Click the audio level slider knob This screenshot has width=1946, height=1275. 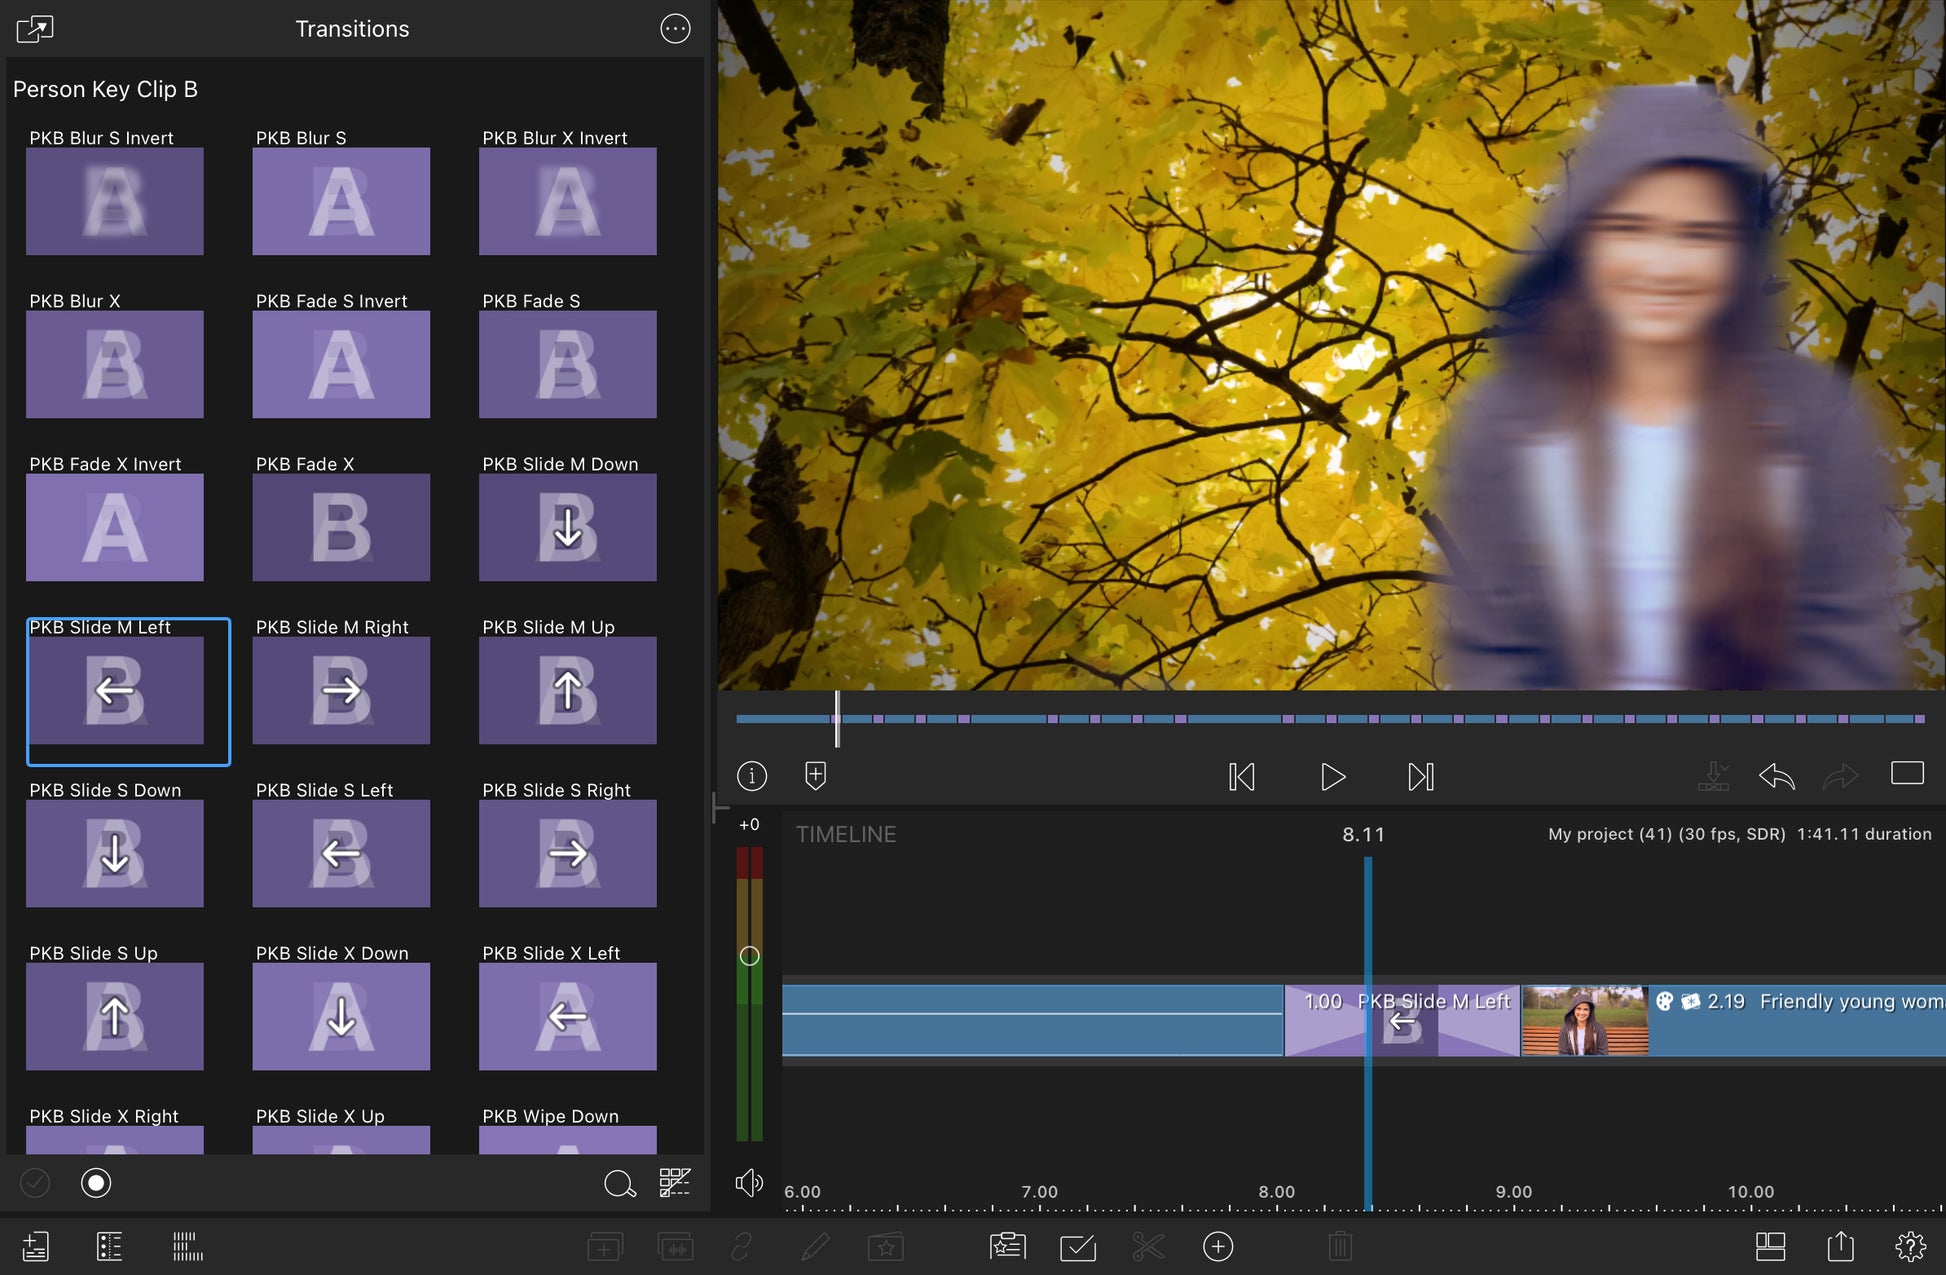coord(749,956)
